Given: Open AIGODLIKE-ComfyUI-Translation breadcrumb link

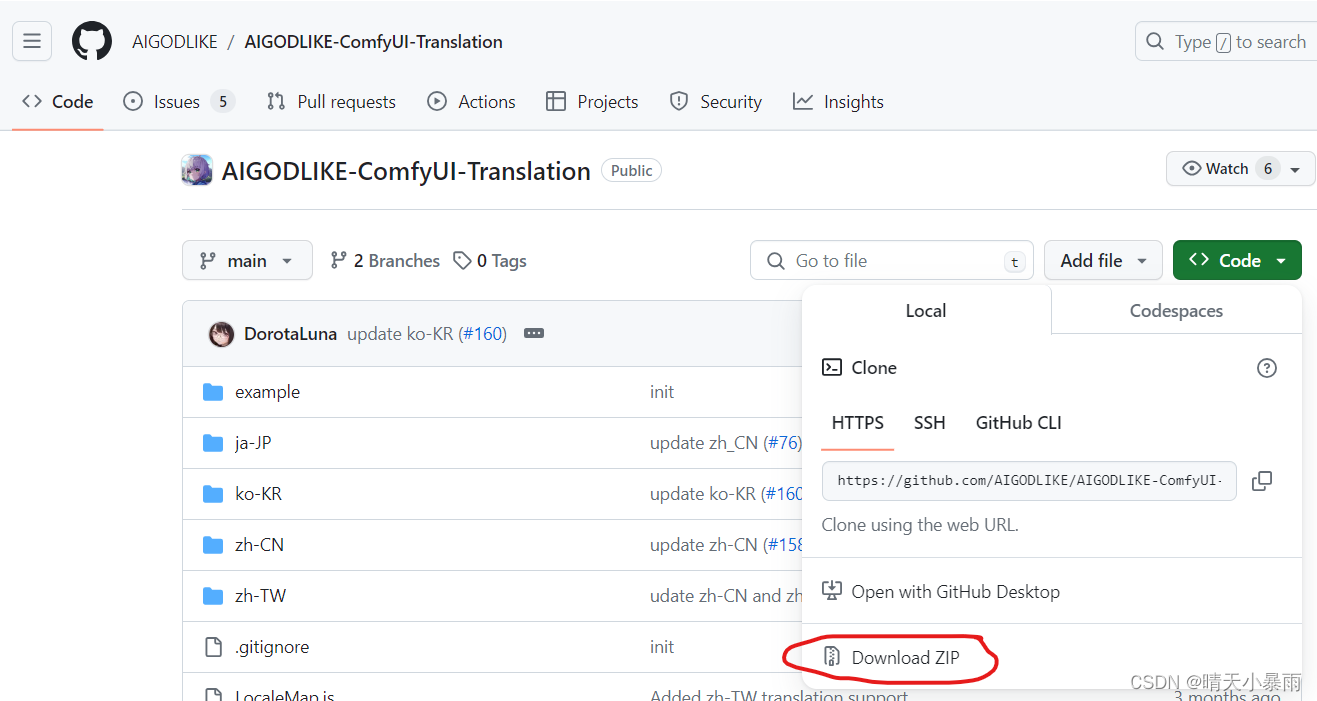Looking at the screenshot, I should pos(374,42).
